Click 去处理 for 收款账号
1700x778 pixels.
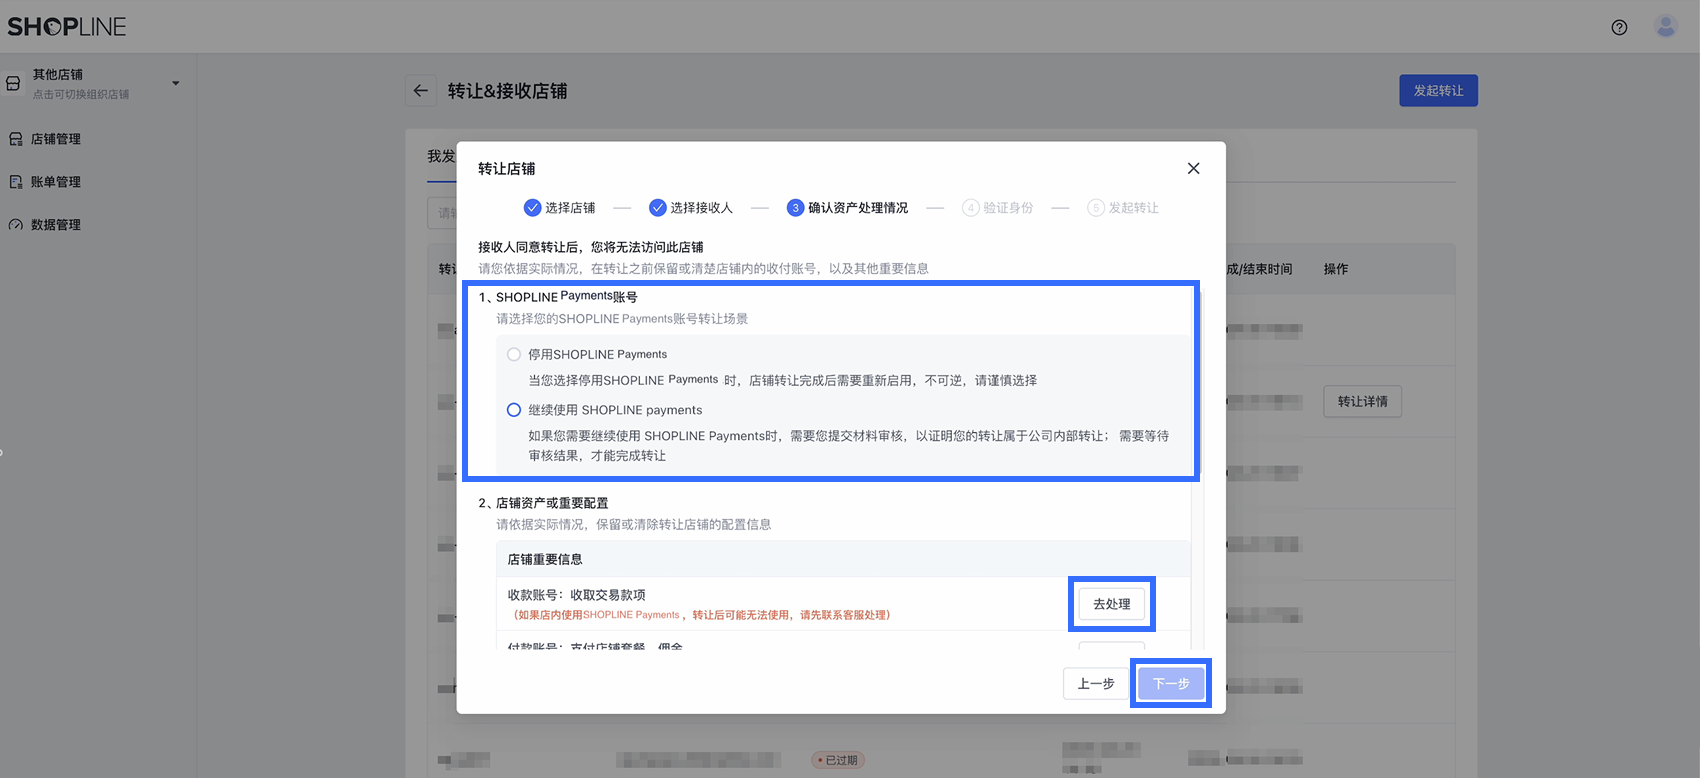click(1111, 604)
